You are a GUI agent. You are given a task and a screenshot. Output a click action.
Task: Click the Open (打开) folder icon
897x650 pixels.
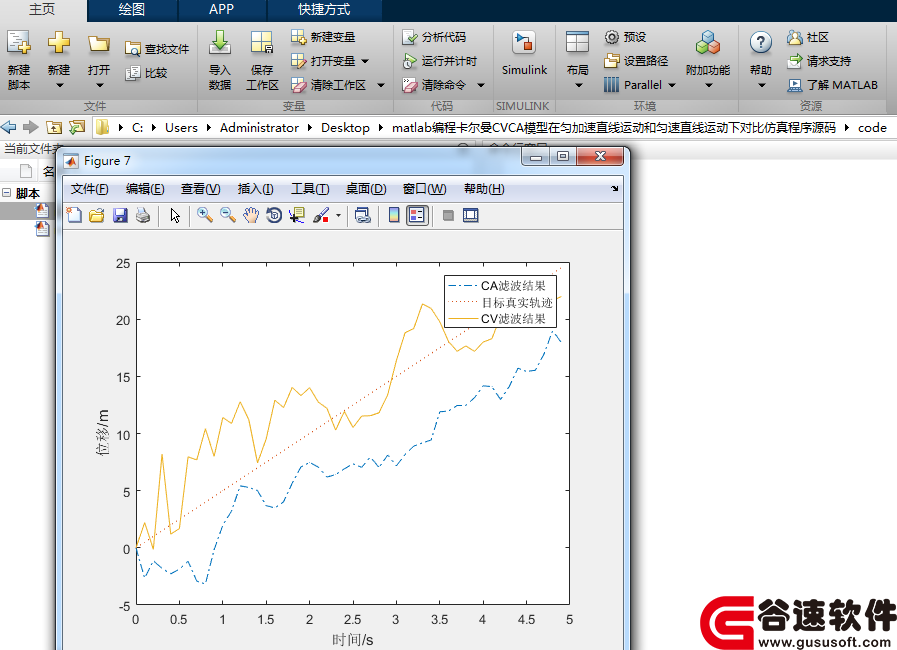pyautogui.click(x=98, y=43)
